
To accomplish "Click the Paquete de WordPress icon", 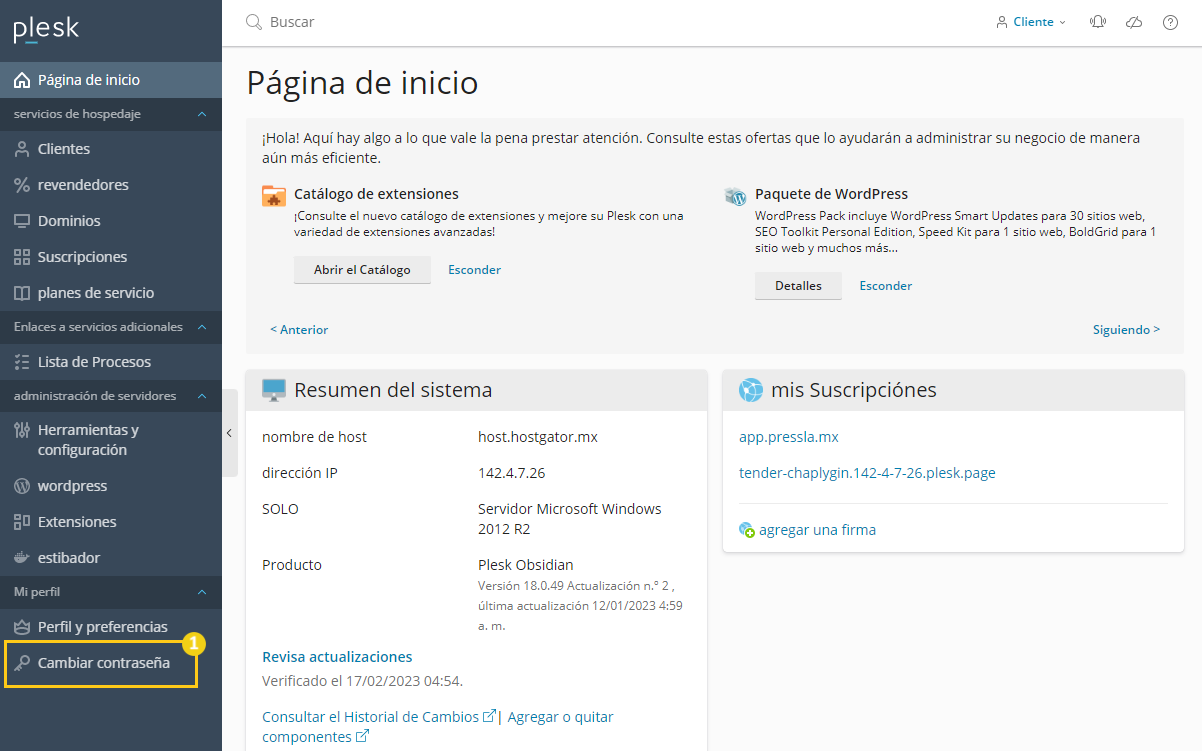I will 736,196.
